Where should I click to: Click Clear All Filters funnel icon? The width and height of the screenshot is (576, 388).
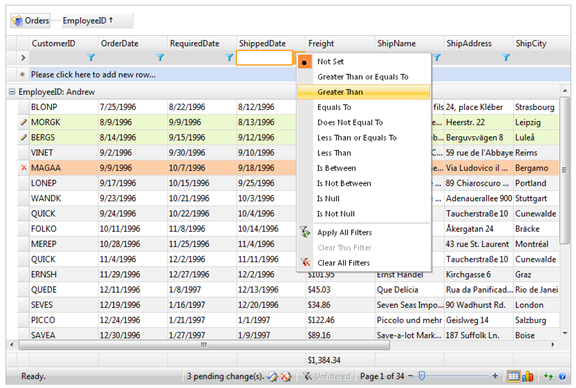click(305, 262)
